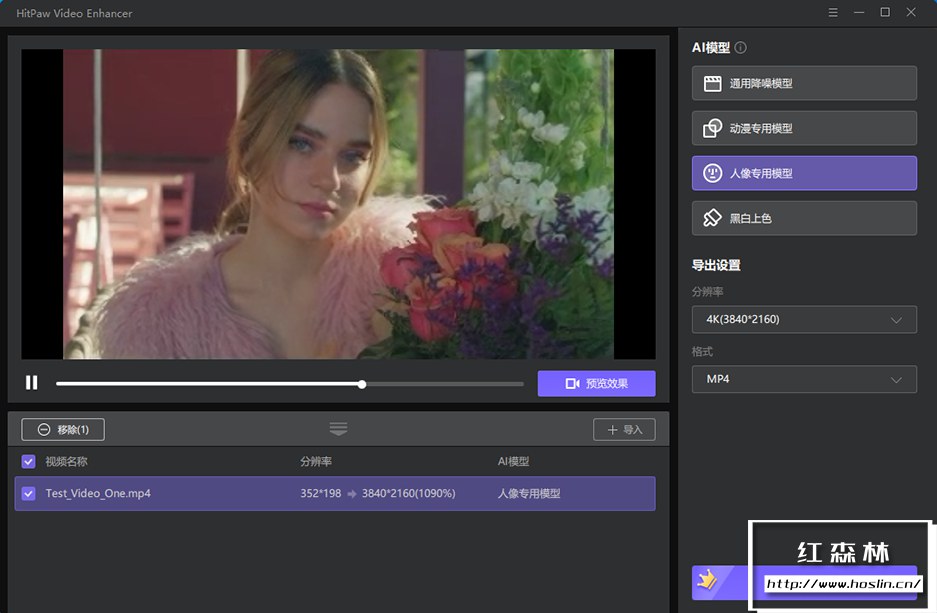The image size is (937, 613).
Task: Uncheck the Test_Video_One.mp4 checkbox
Action: pos(28,494)
